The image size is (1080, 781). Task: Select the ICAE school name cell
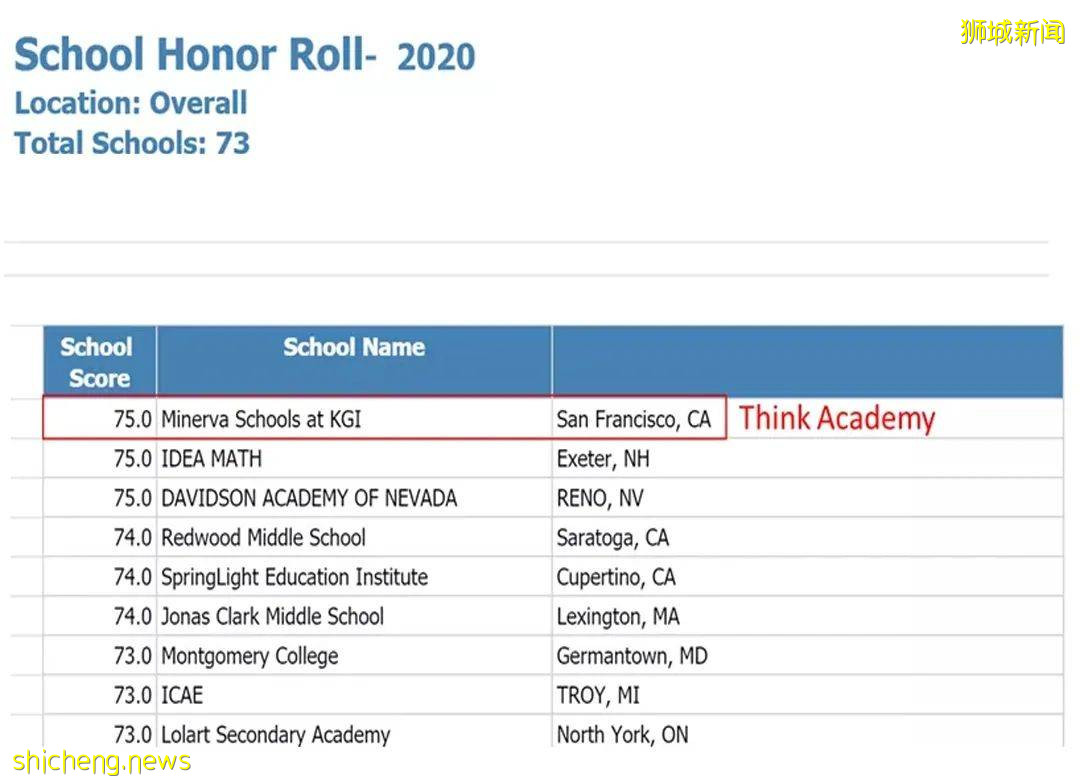[182, 695]
